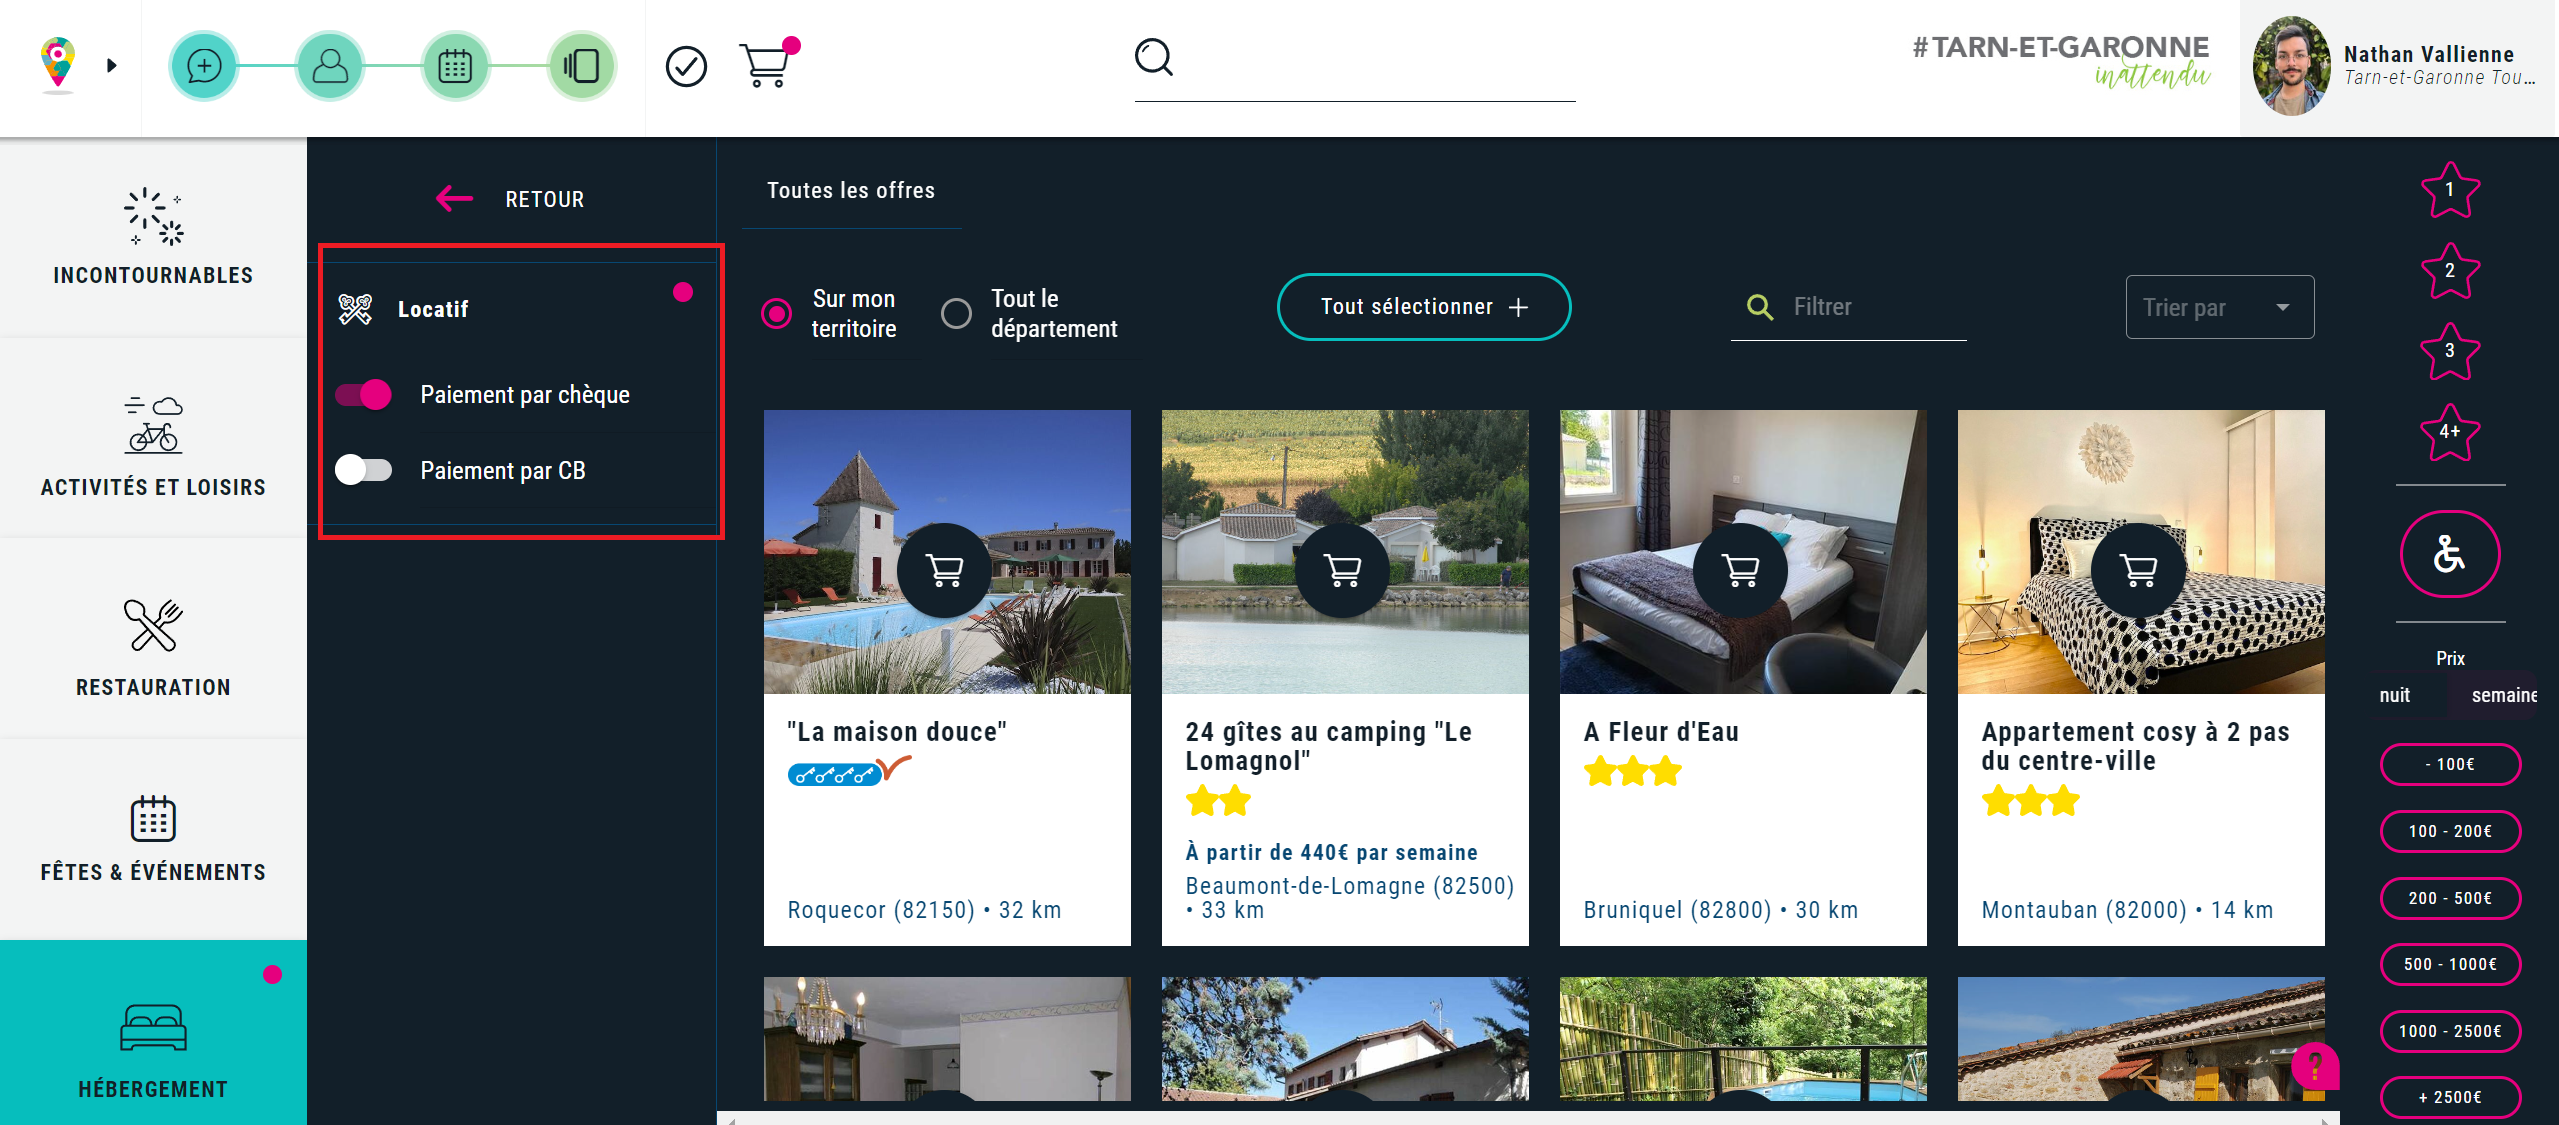The image size is (2559, 1125).
Task: Select the Hébergement section in sidebar
Action: click(x=153, y=1050)
